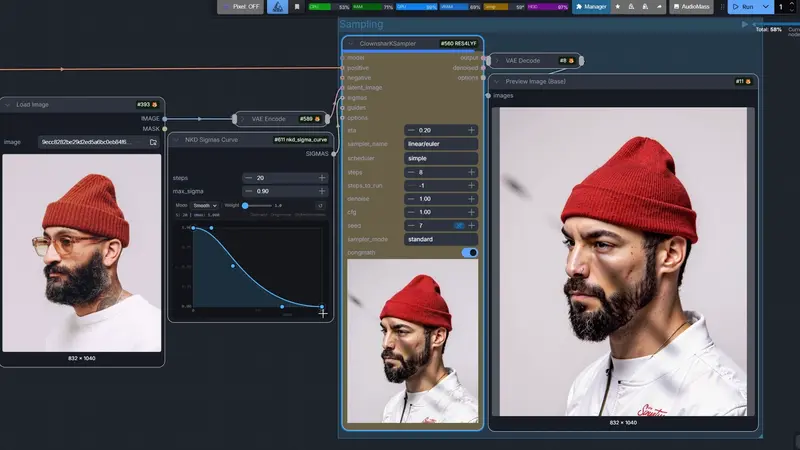Click the star favorites icon next to Manager
The height and width of the screenshot is (450, 800).
click(617, 7)
